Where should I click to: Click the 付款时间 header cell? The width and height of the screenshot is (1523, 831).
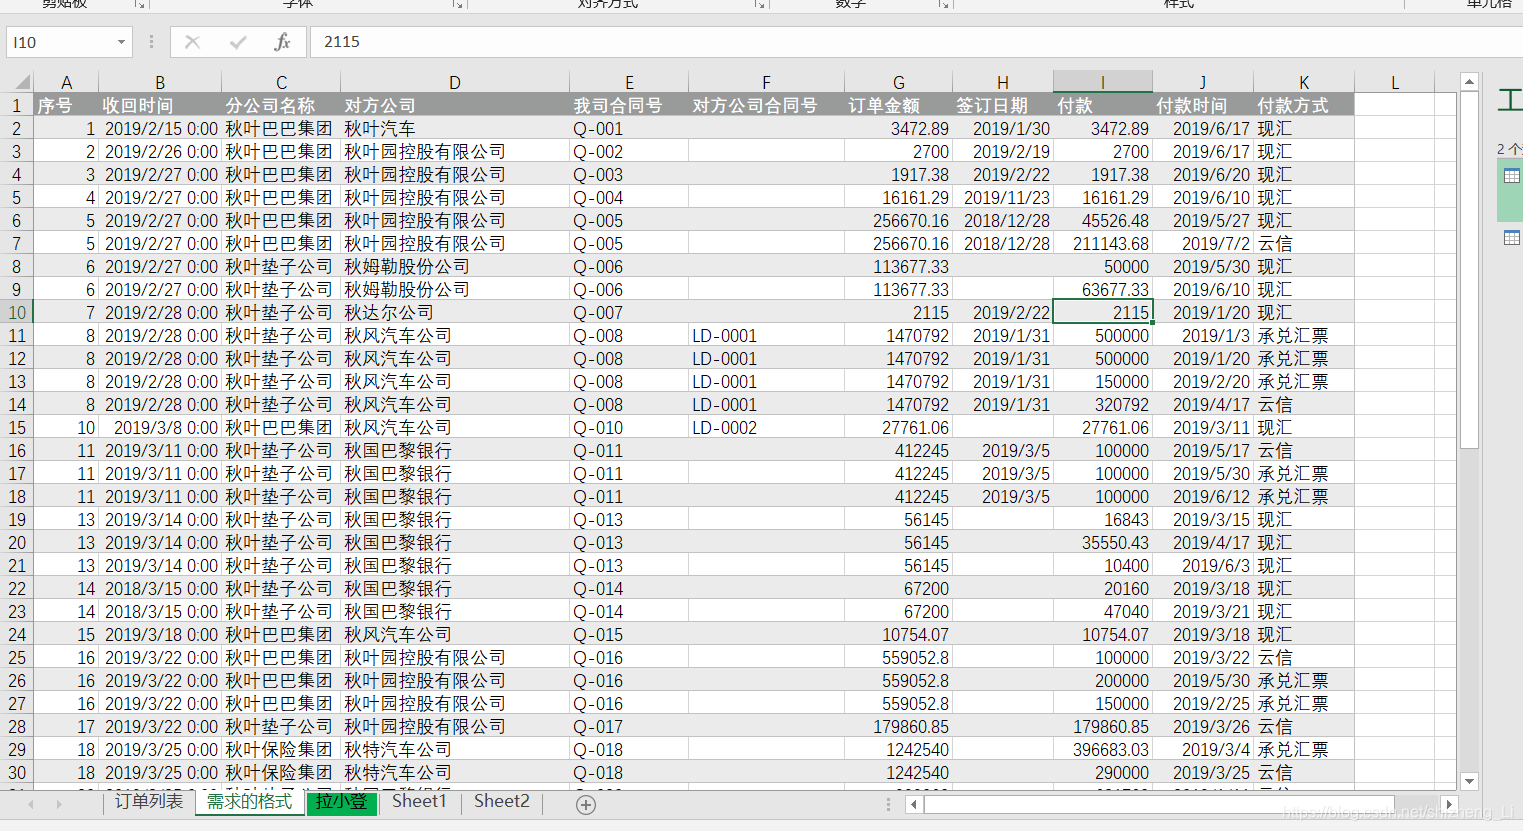tap(1203, 105)
